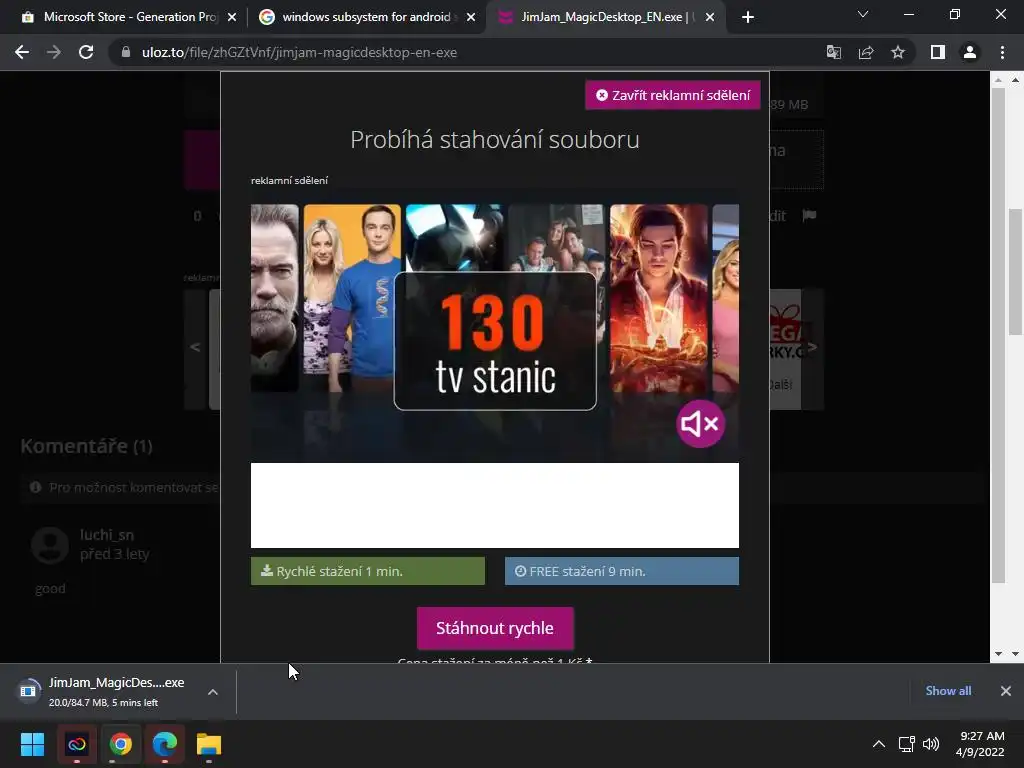Show all downloads
This screenshot has height=768, width=1024.
coord(948,691)
